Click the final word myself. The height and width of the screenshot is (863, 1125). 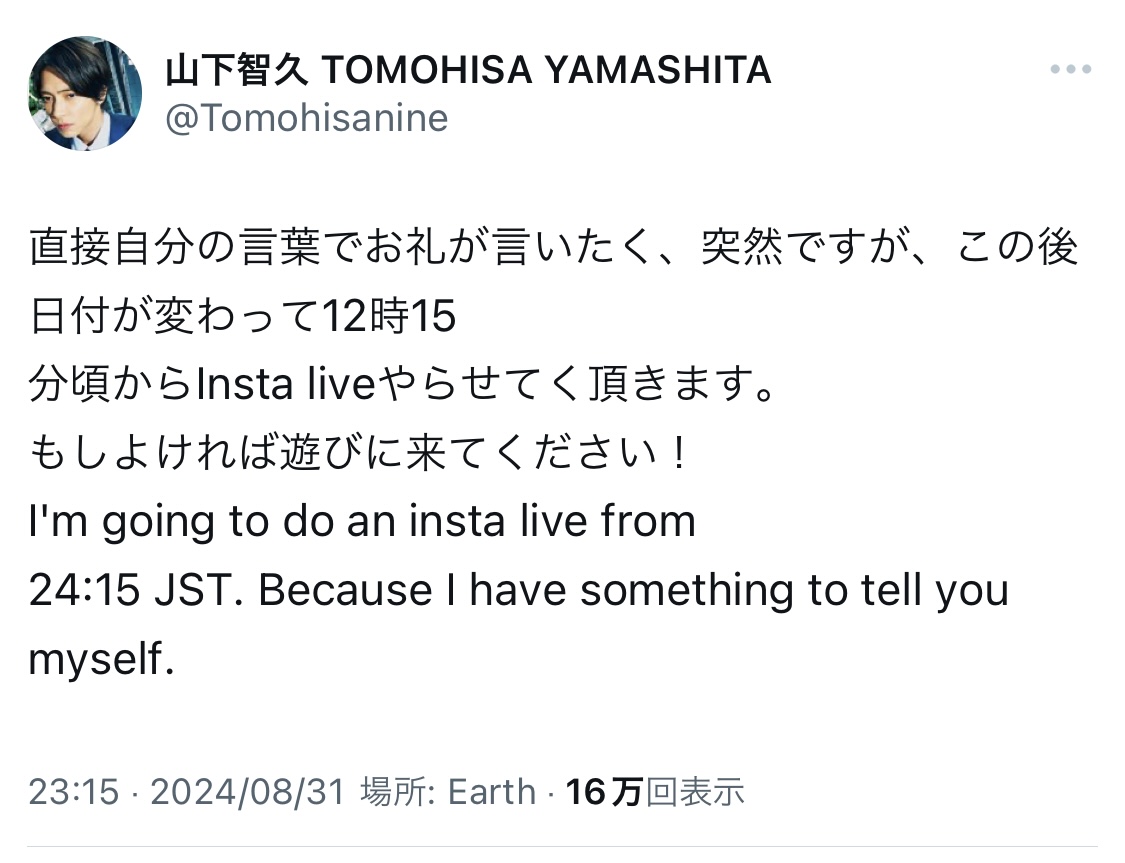(x=101, y=660)
